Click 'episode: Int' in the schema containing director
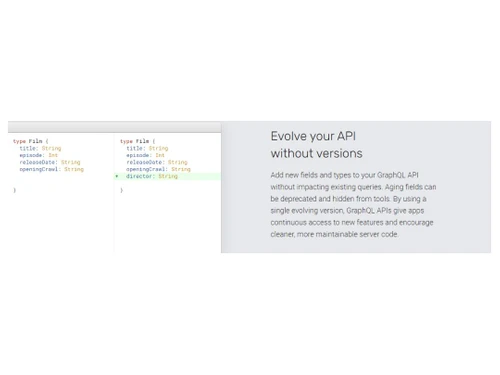This screenshot has width=500, height=375. (x=145, y=155)
